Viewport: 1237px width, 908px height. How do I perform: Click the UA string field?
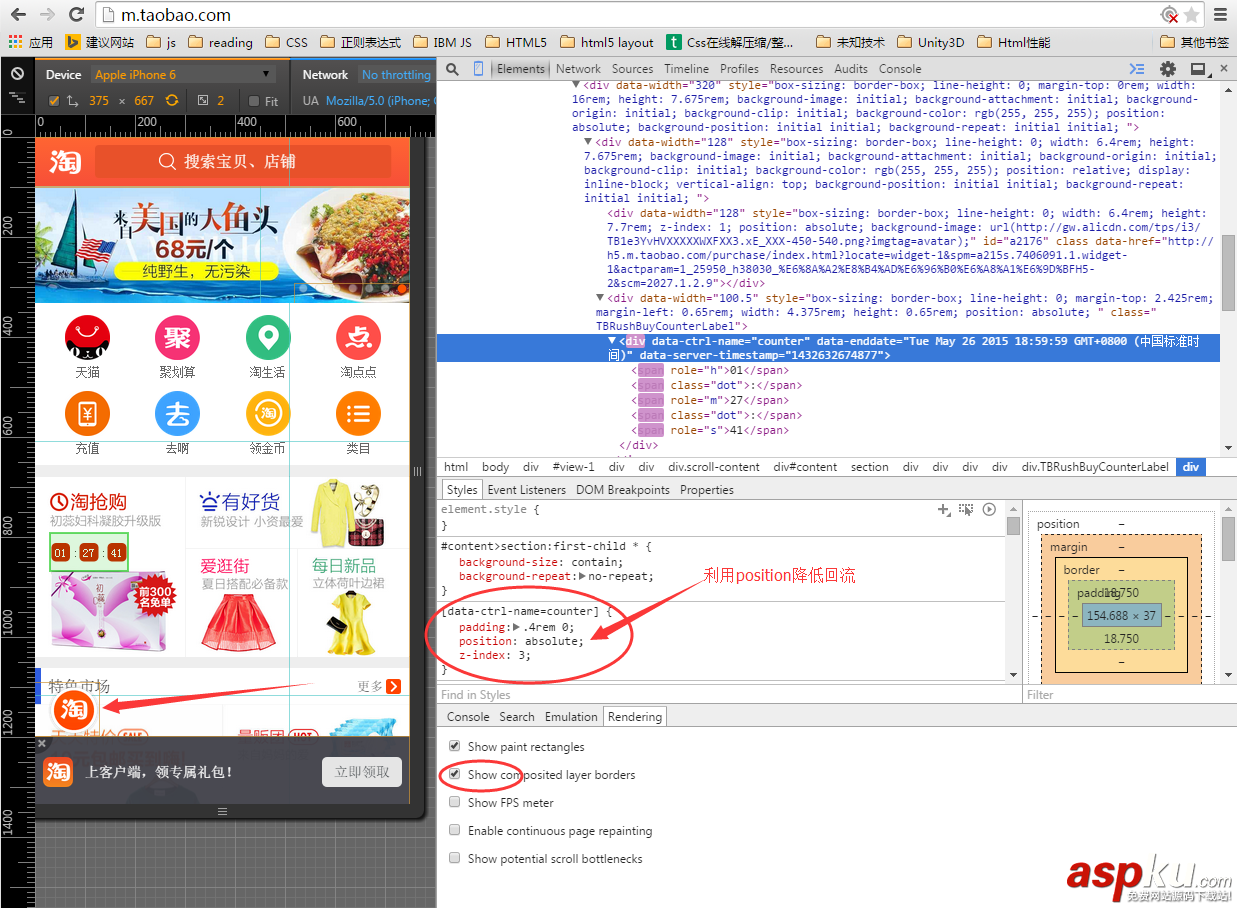point(380,101)
